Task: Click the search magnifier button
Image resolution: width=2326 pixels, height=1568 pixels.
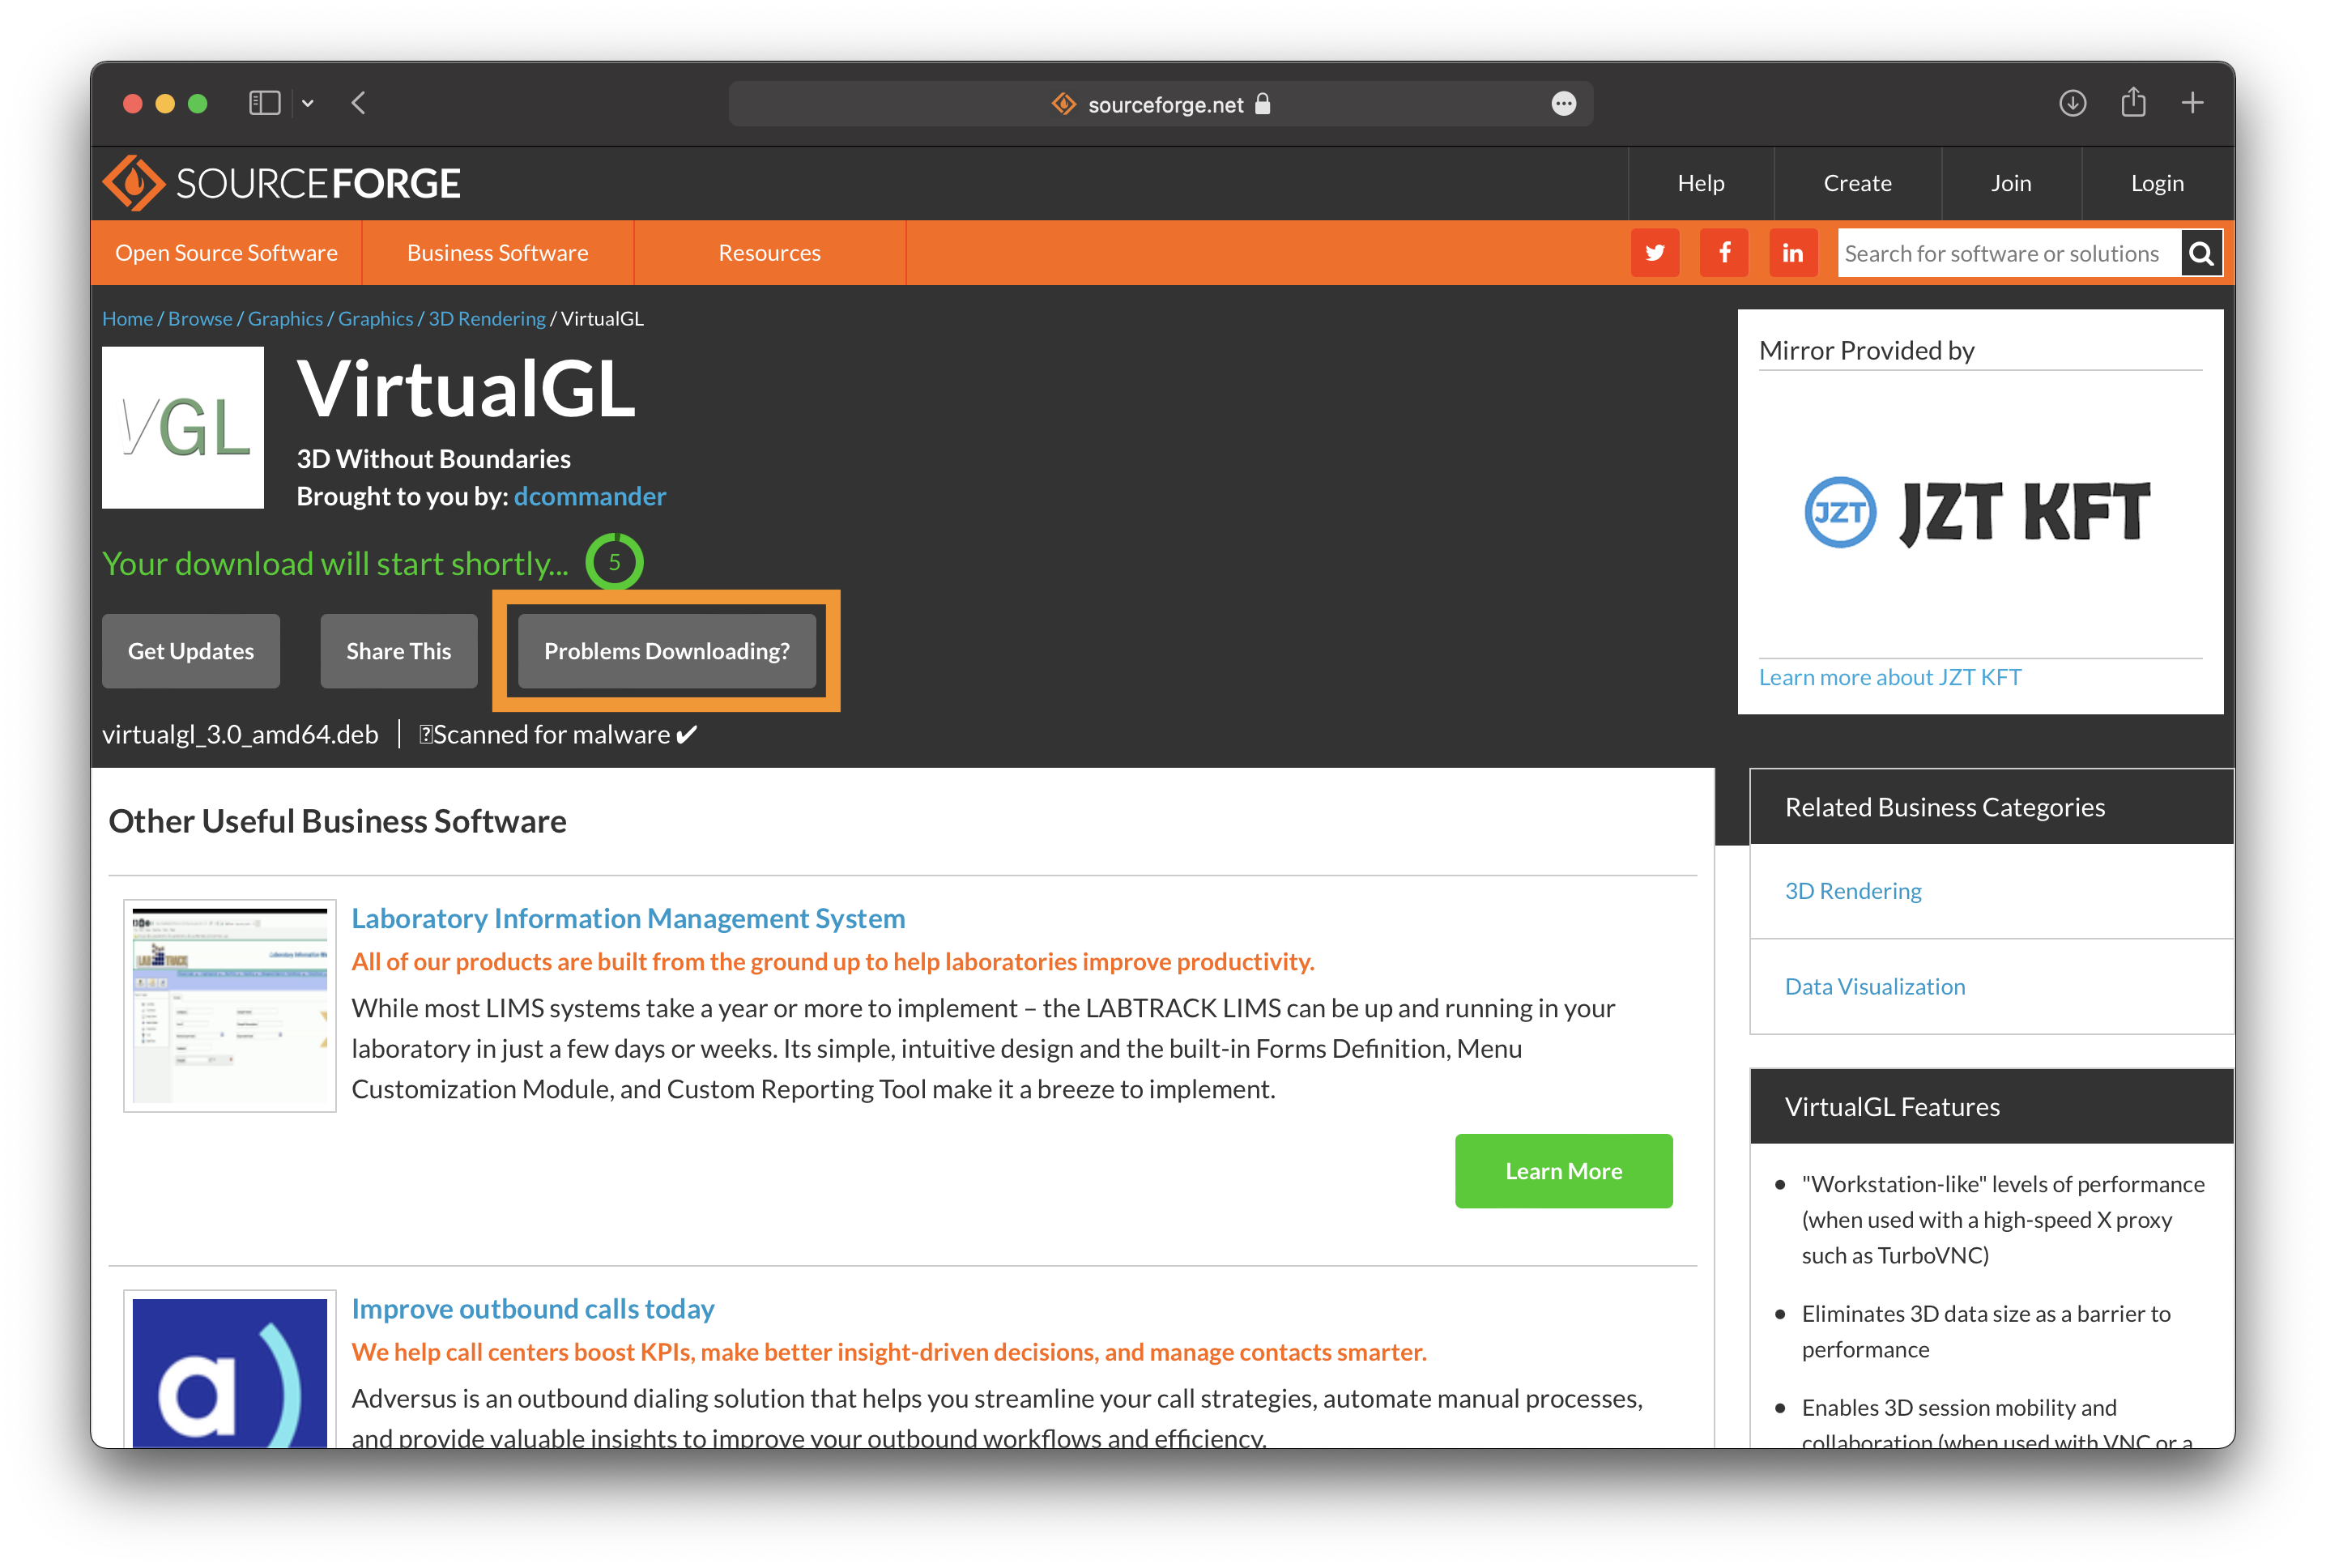Action: click(2201, 254)
